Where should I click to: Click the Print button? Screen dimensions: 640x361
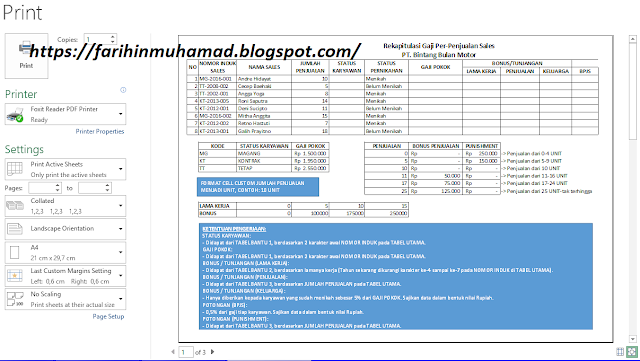tap(27, 56)
